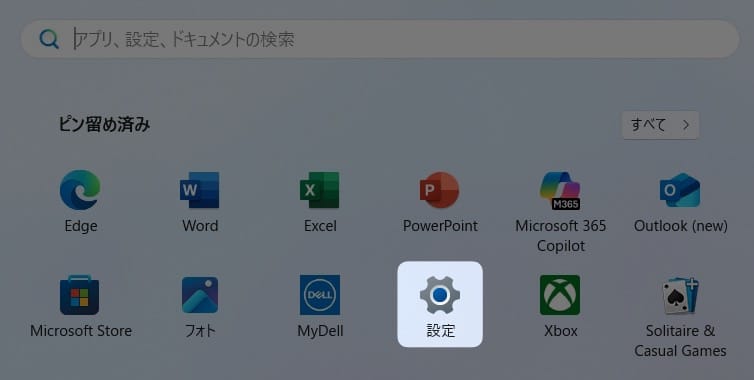The height and width of the screenshot is (380, 754).
Task: Click the すべて button
Action: point(660,125)
